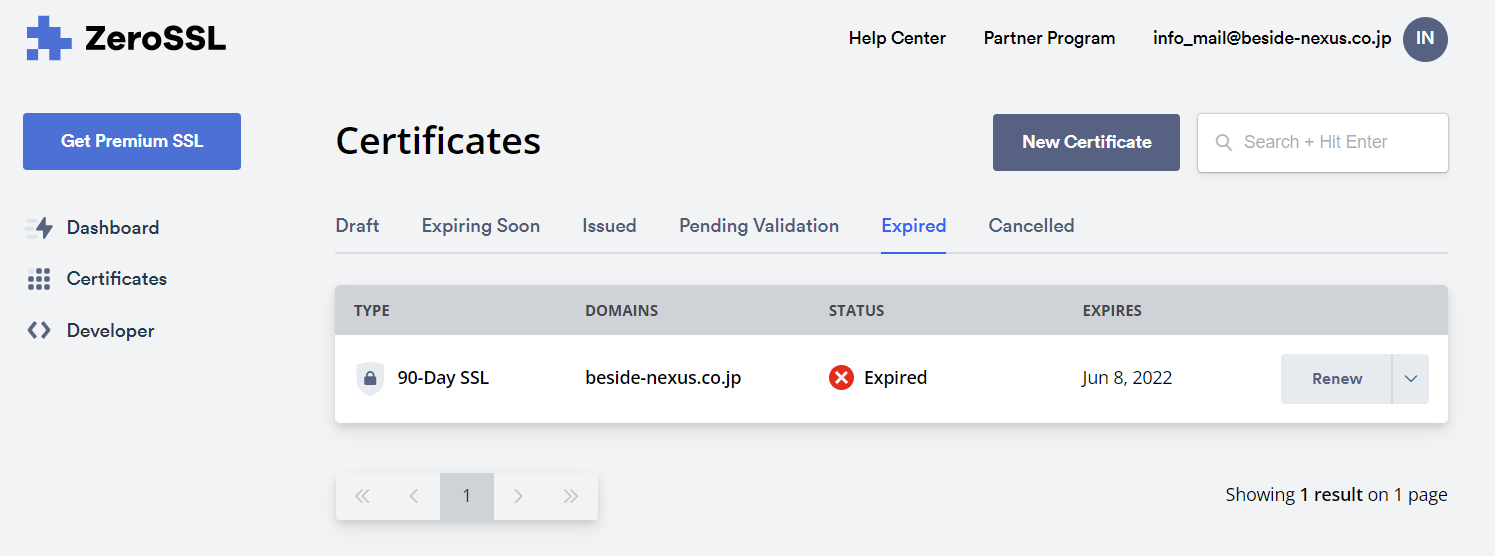Click the Developer code brackets icon
Viewport: 1495px width, 556px height.
point(39,331)
